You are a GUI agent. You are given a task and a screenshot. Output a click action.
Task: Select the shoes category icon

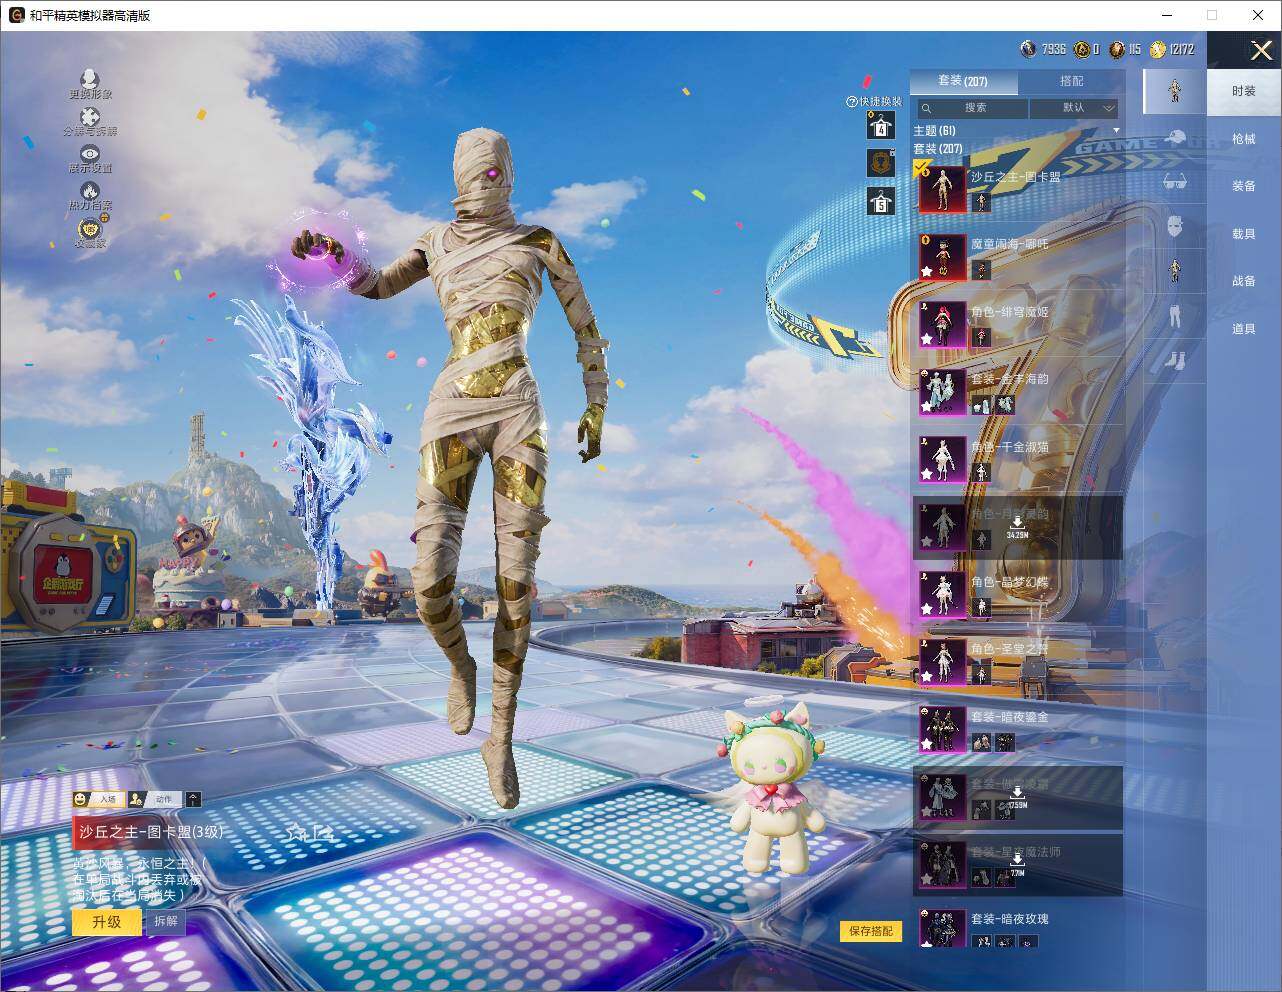point(1176,360)
